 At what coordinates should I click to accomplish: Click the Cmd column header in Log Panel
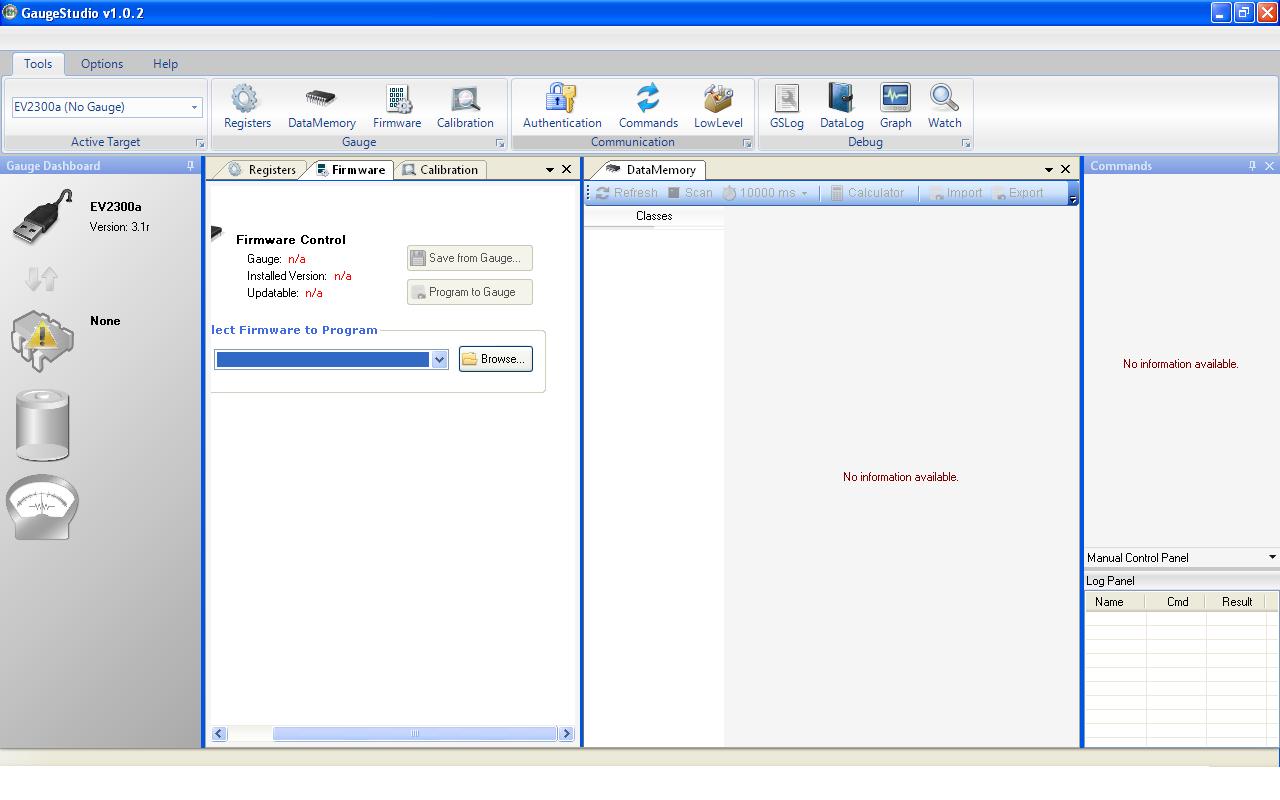tap(1177, 602)
